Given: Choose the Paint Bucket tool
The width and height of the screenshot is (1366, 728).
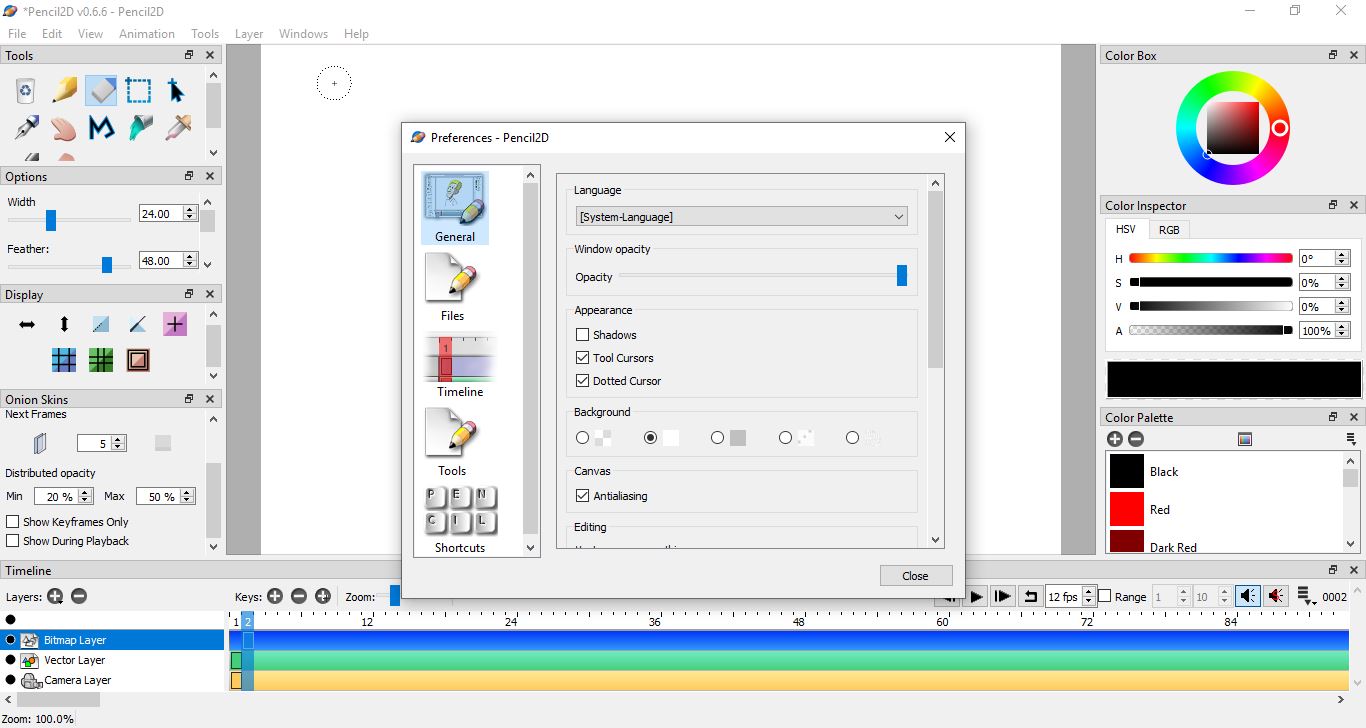Looking at the screenshot, I should tap(139, 128).
